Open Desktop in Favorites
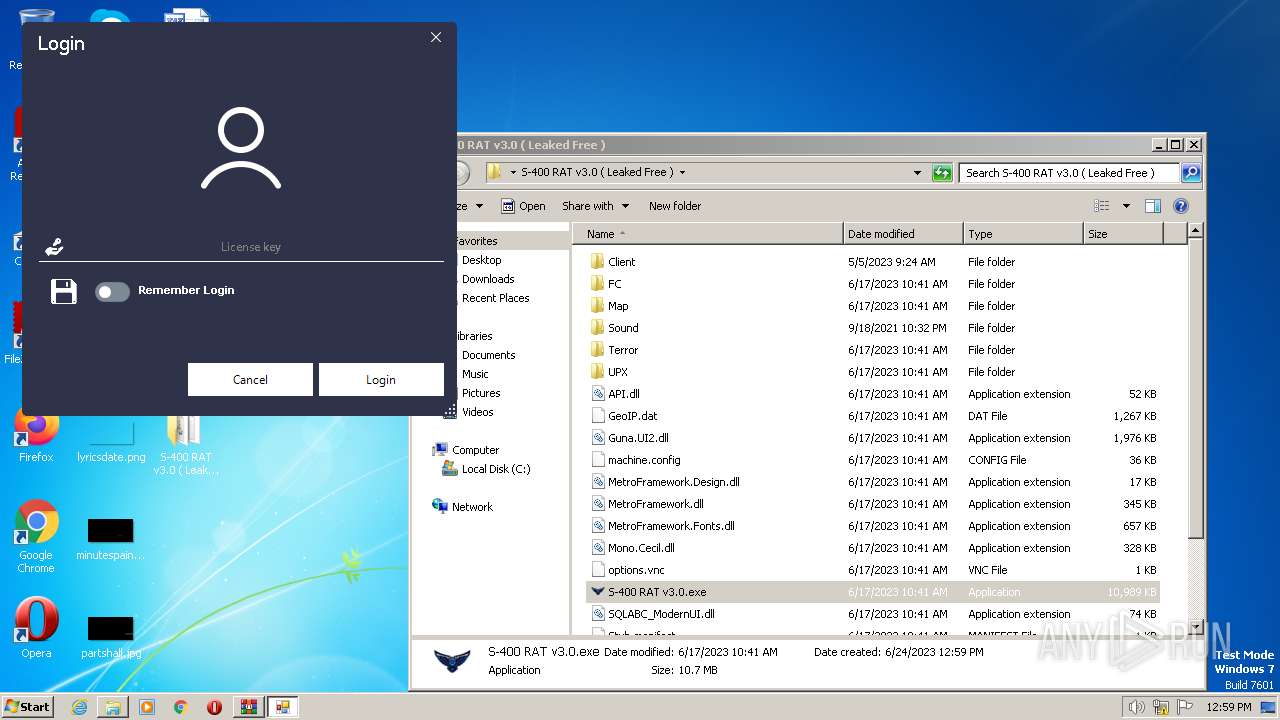 tap(481, 260)
